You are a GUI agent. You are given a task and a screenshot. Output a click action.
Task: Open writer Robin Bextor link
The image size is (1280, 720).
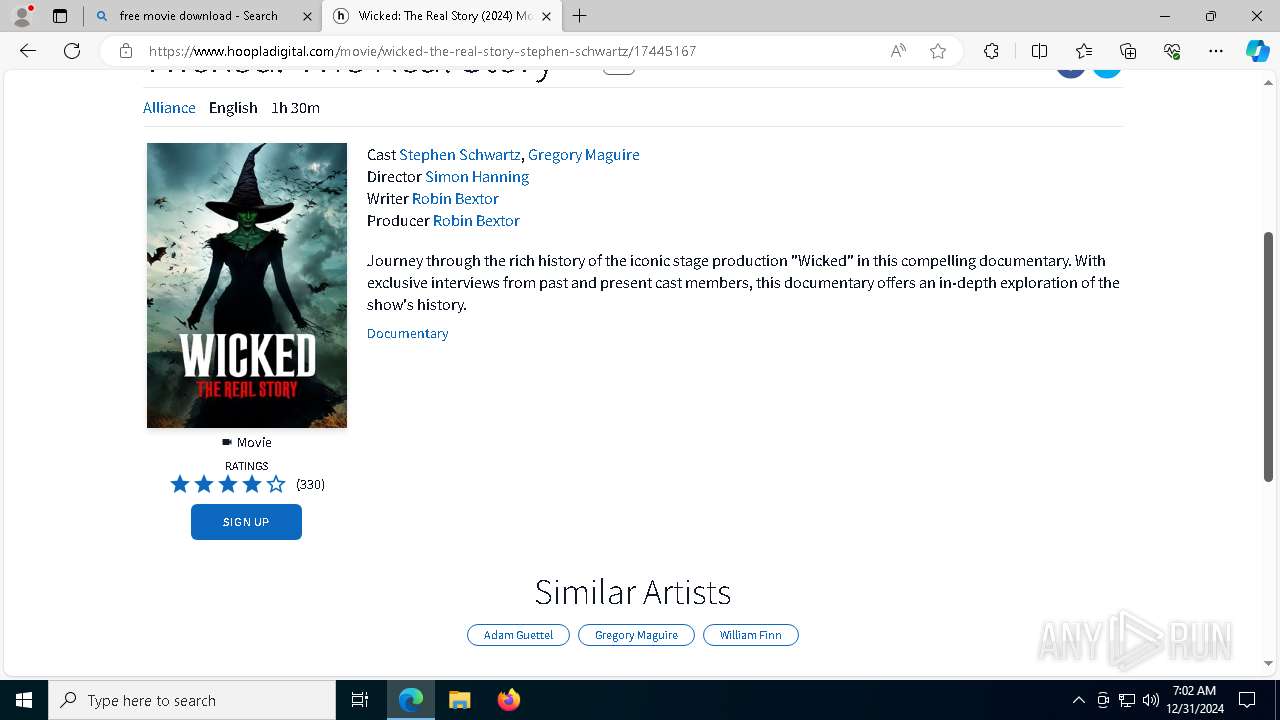coord(455,199)
